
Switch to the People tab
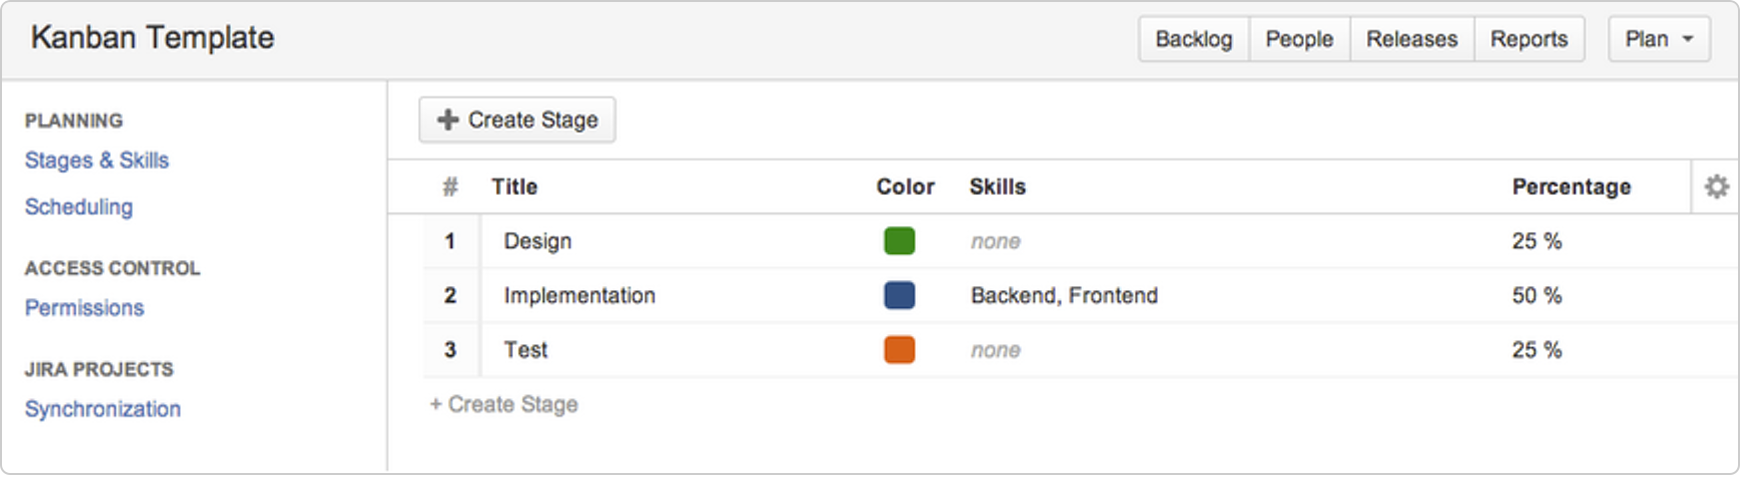coord(1299,39)
